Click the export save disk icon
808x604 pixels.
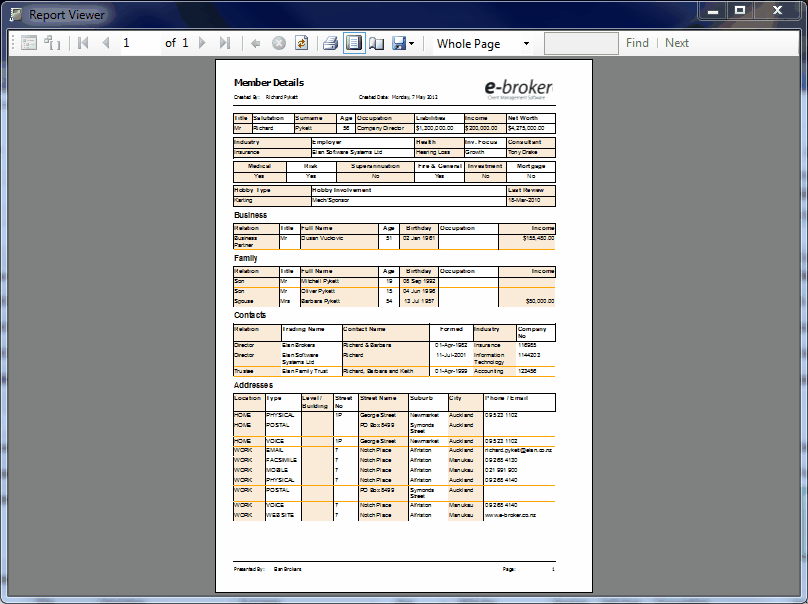click(399, 43)
